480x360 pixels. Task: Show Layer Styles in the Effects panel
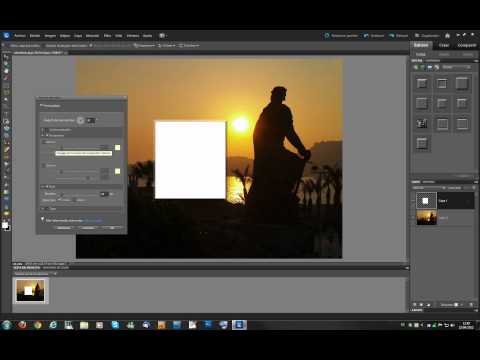pyautogui.click(x=423, y=67)
